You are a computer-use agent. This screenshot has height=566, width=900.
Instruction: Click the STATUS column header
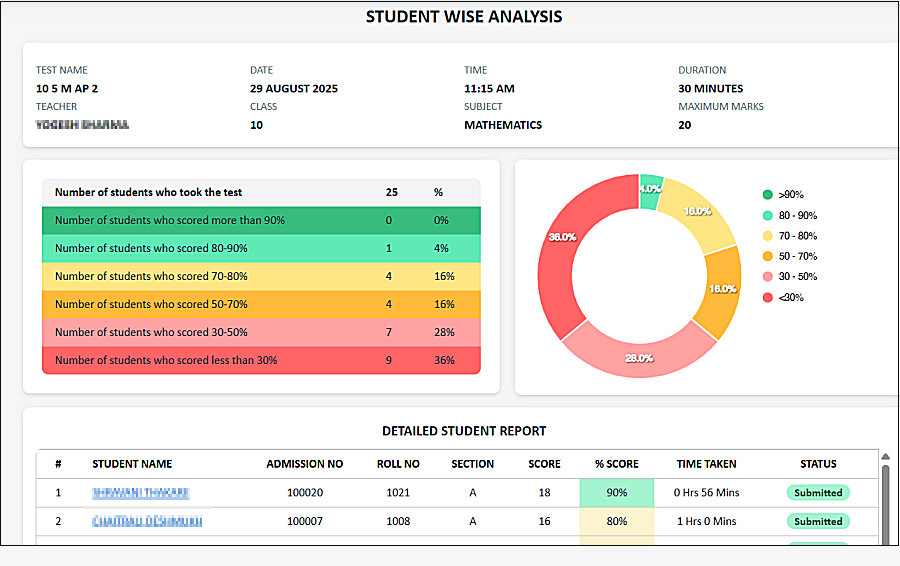(x=818, y=464)
